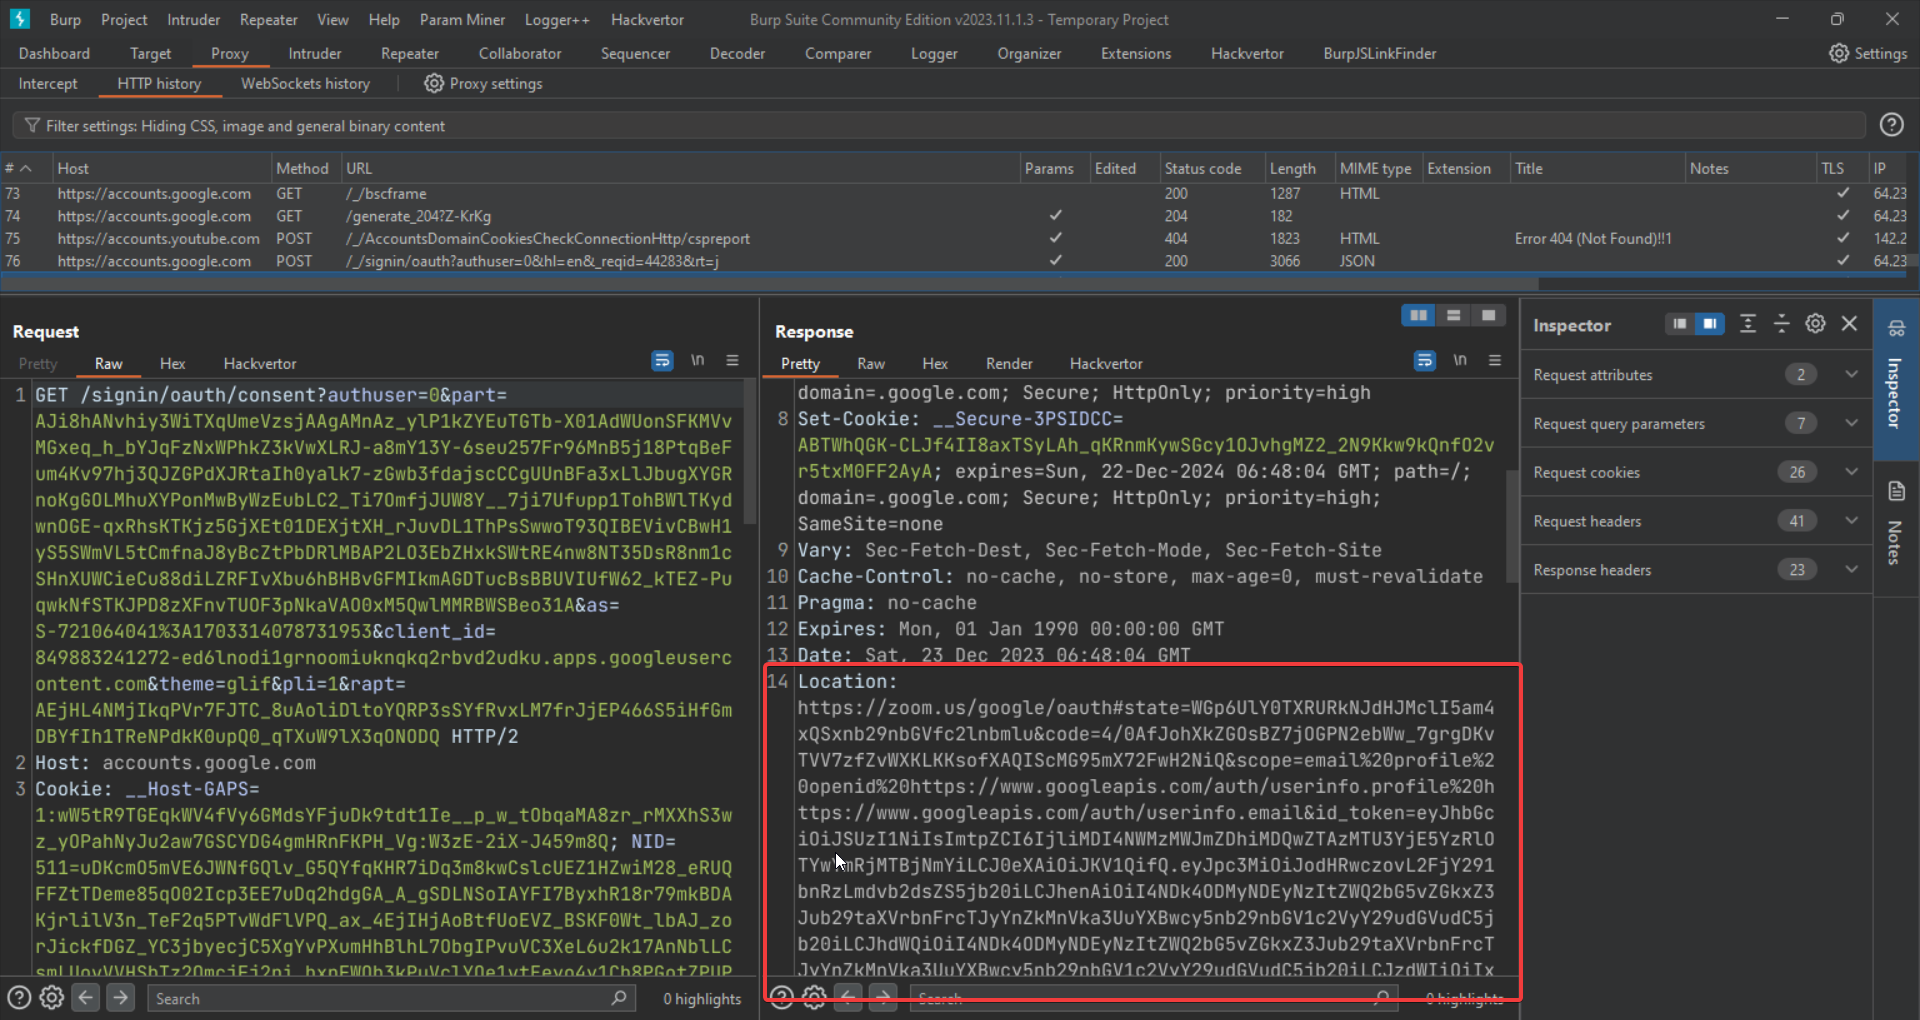The height and width of the screenshot is (1020, 1920).
Task: Click Filter settings bar text
Action: [245, 126]
